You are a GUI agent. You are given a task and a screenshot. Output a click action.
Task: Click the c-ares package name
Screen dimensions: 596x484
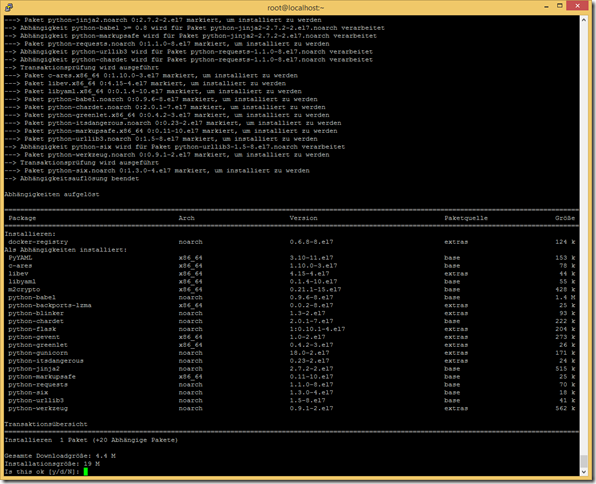21,266
